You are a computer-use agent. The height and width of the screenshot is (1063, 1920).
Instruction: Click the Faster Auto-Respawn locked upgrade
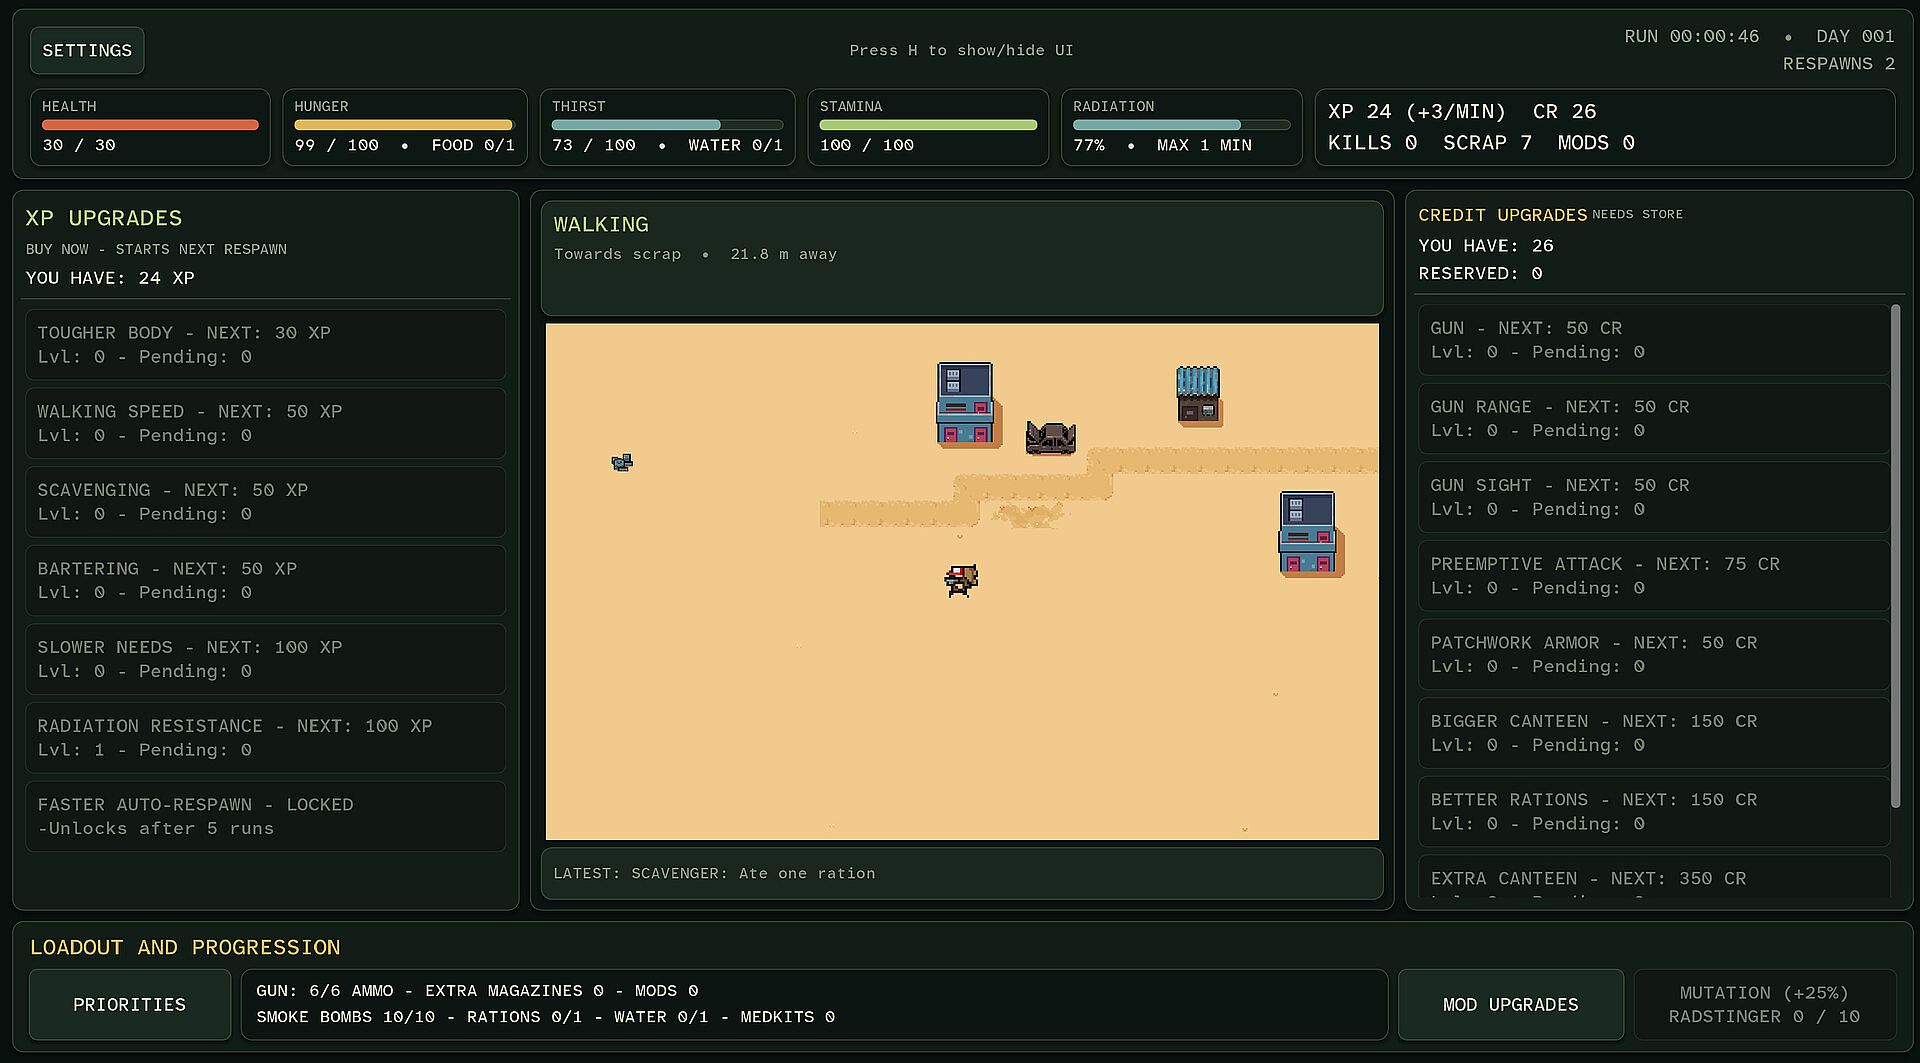point(266,816)
